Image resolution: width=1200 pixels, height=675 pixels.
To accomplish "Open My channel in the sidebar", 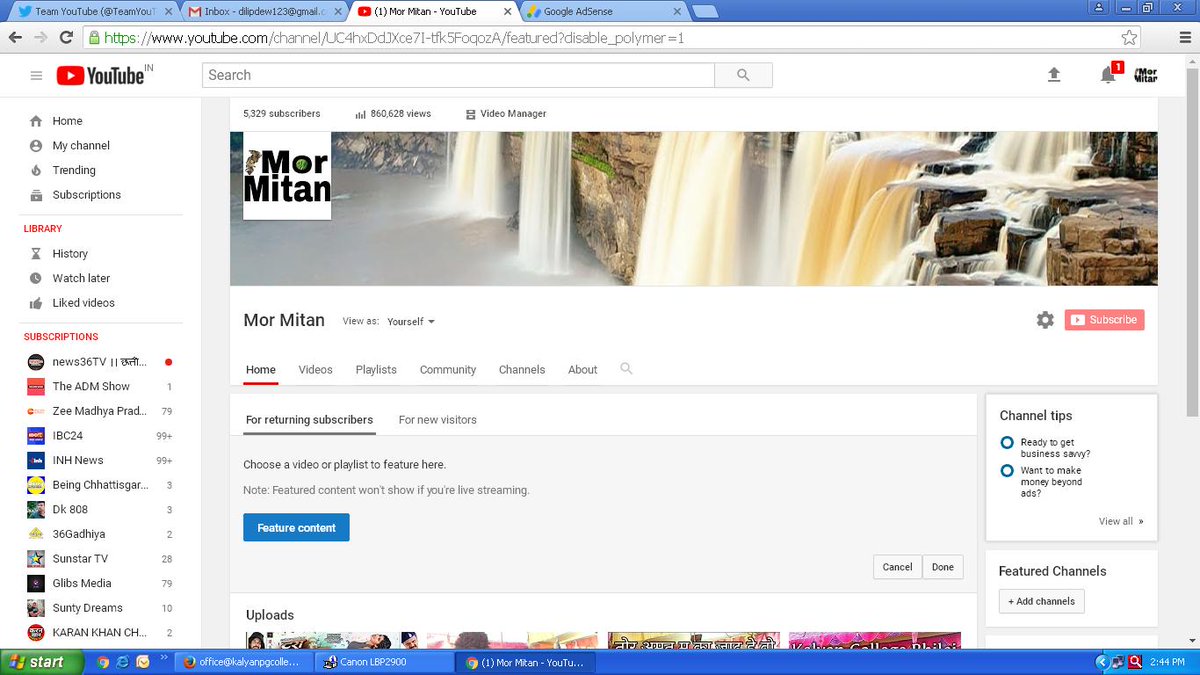I will [80, 146].
